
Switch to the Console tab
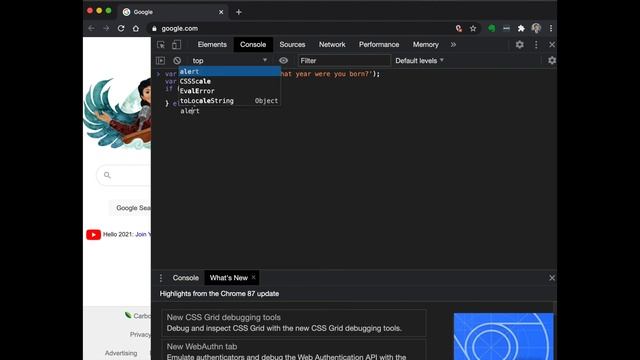coord(253,44)
